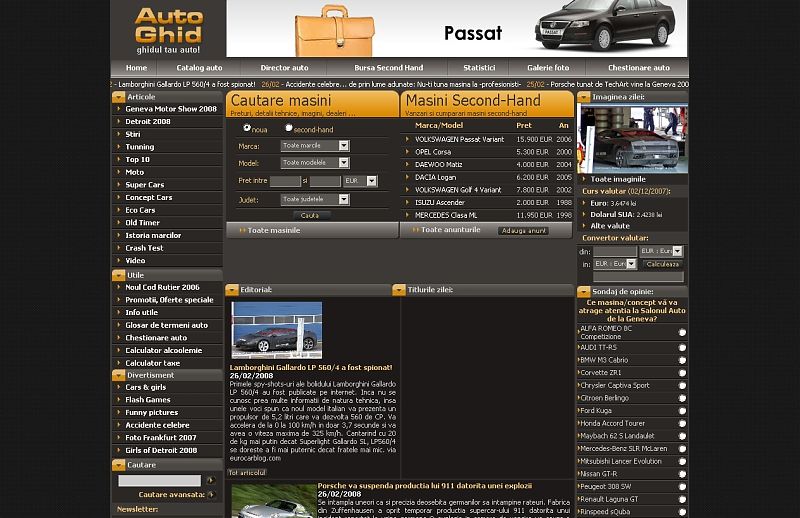The image size is (800, 518).
Task: Open Bursa Second Hand menu
Action: coord(389,68)
